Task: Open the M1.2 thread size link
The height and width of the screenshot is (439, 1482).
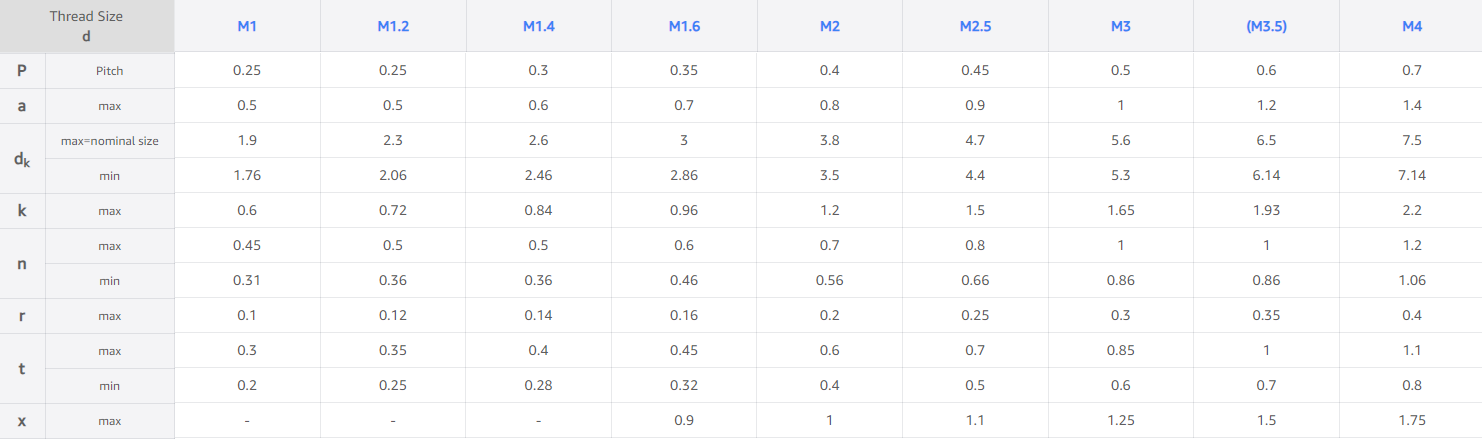Action: [x=393, y=26]
